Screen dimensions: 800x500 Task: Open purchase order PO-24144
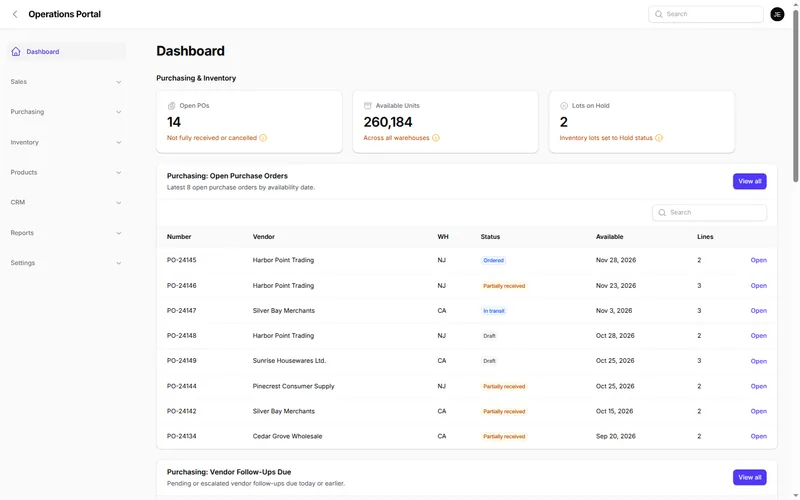click(x=759, y=386)
